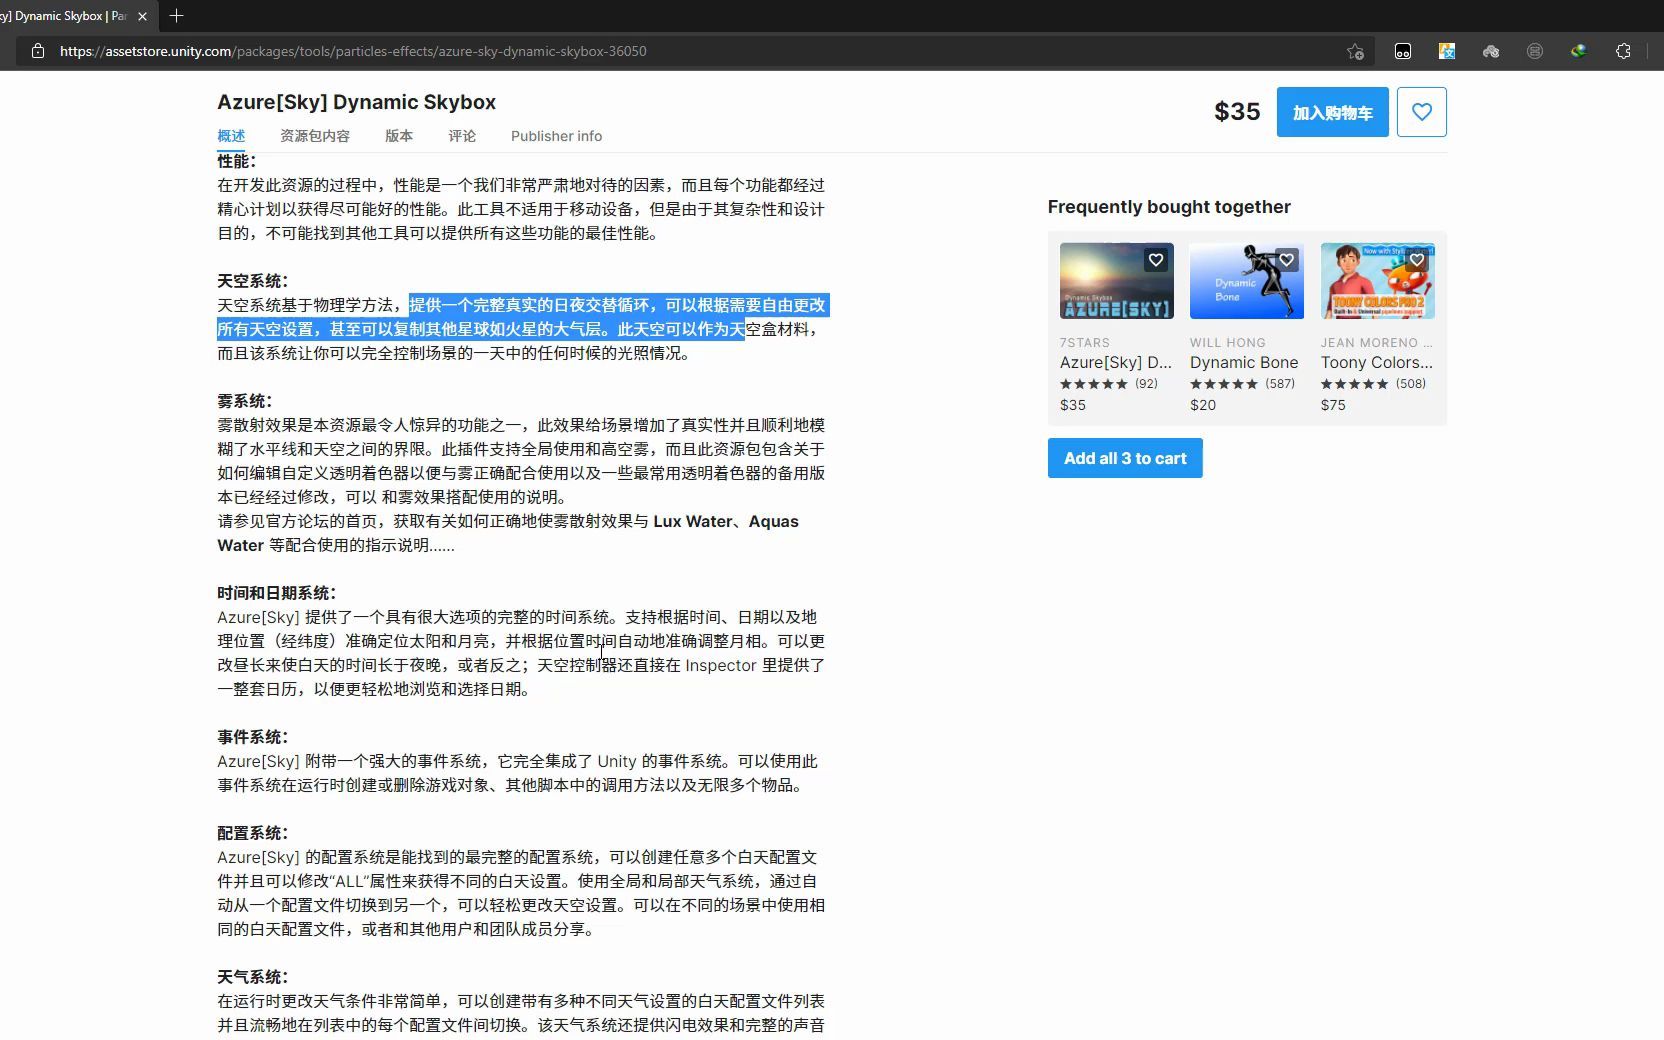This screenshot has height=1040, width=1664.
Task: Click the $20 price under Dynamic Bone
Action: [1203, 405]
